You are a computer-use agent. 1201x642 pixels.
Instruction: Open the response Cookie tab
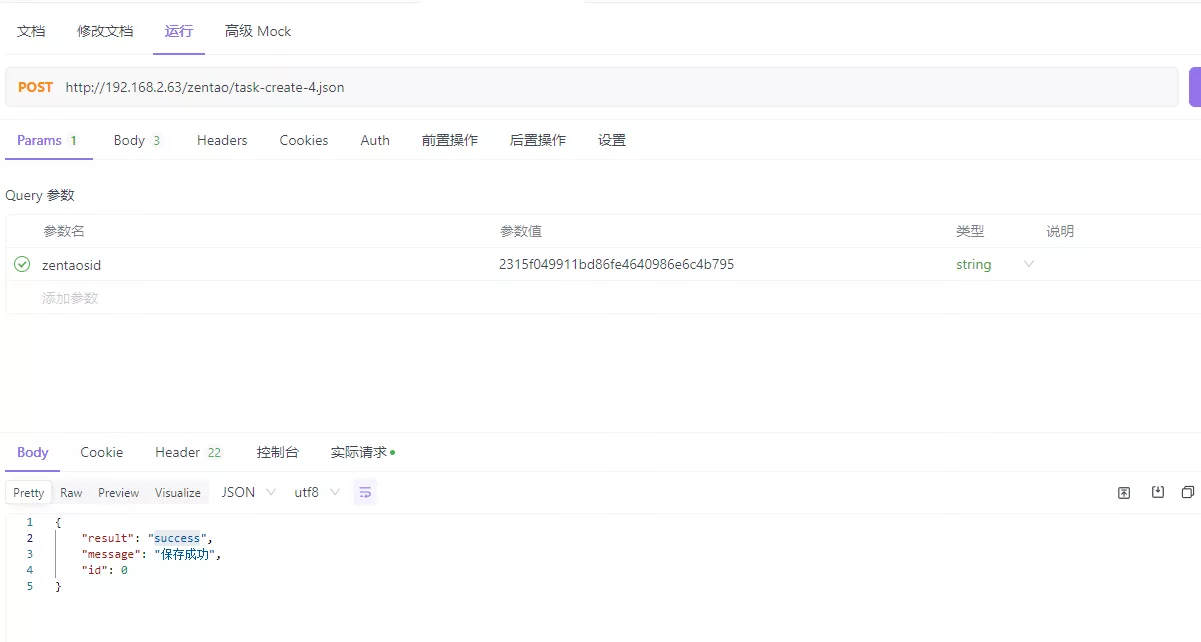click(x=102, y=452)
